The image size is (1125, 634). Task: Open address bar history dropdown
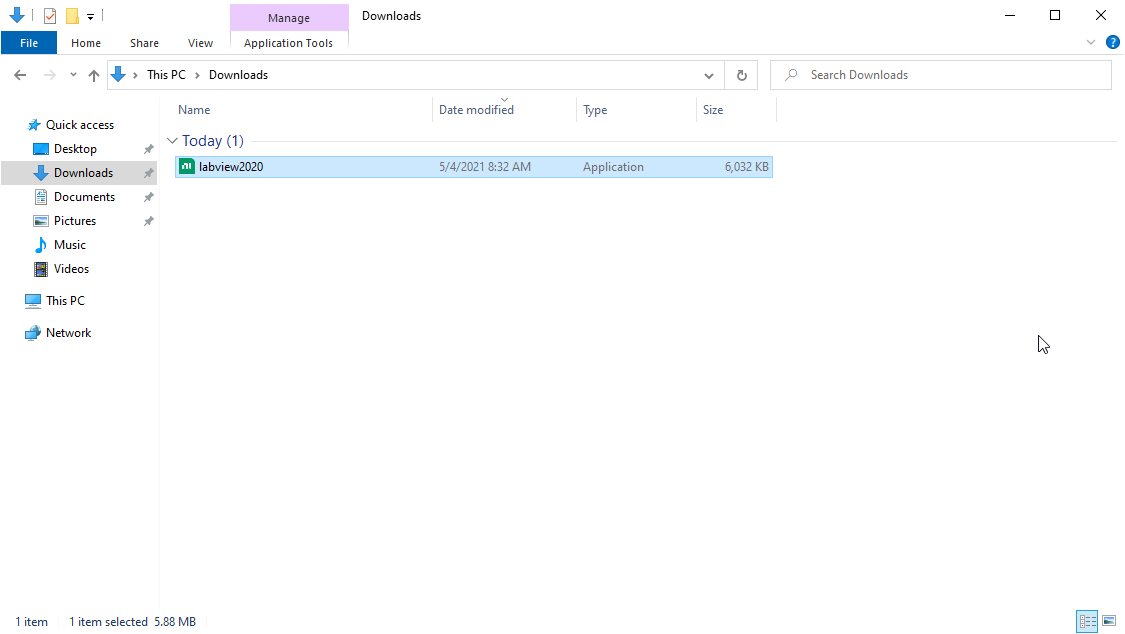point(709,75)
